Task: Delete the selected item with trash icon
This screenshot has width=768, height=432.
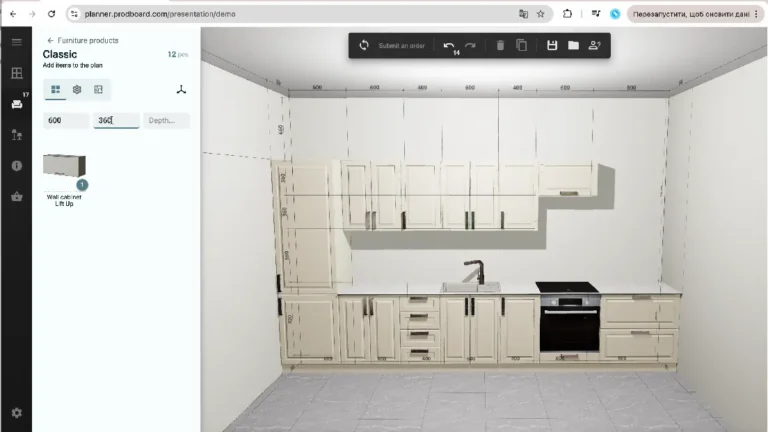Action: point(500,46)
